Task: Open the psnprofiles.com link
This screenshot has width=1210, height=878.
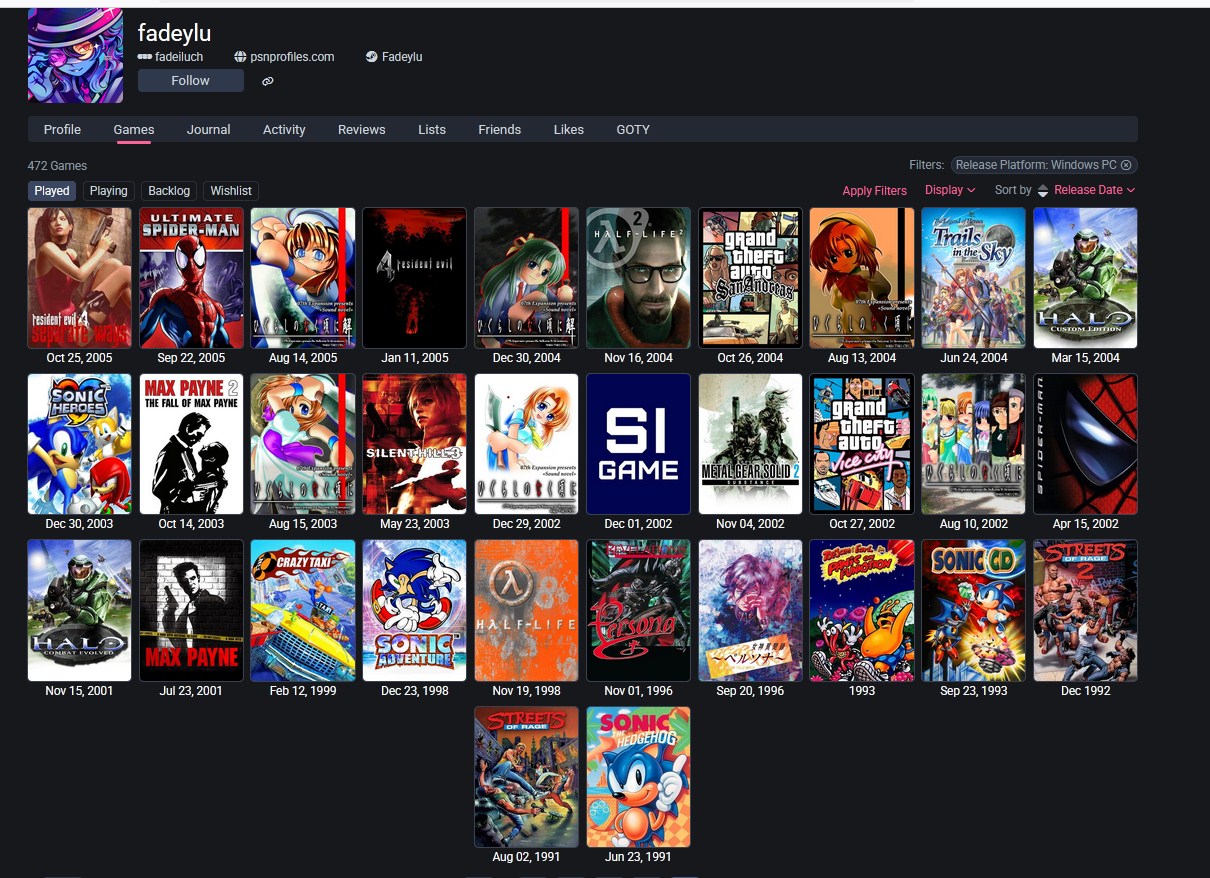Action: pos(292,57)
